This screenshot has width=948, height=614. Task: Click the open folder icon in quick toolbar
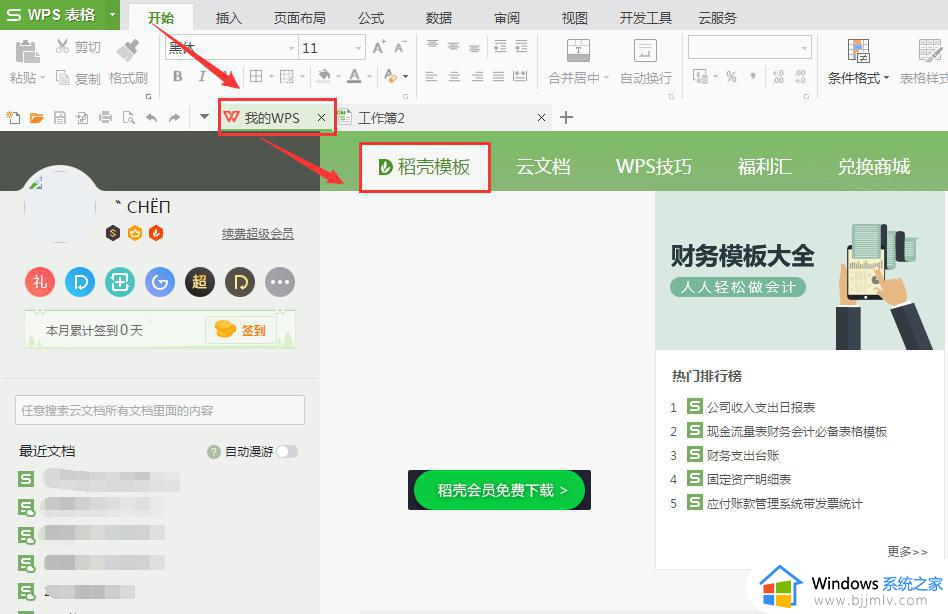37,117
